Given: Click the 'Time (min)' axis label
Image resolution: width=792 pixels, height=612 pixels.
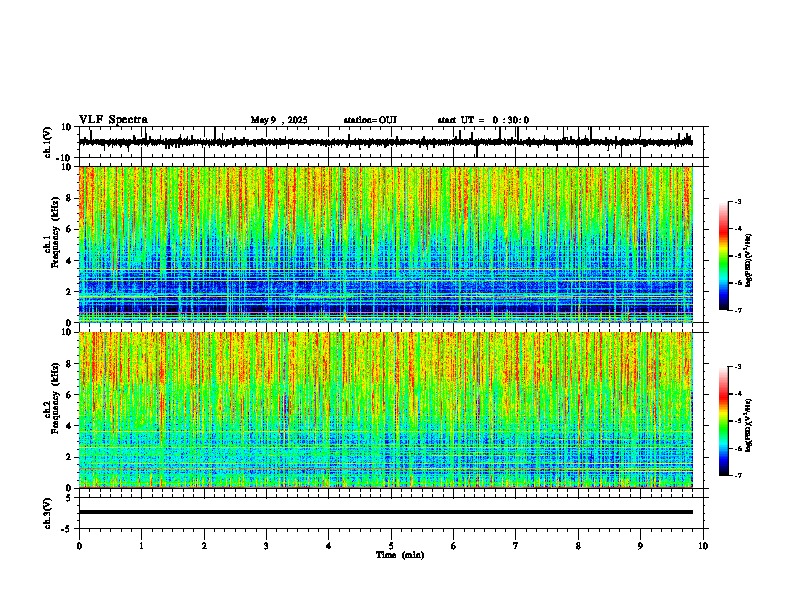Looking at the screenshot, I should (x=400, y=555).
